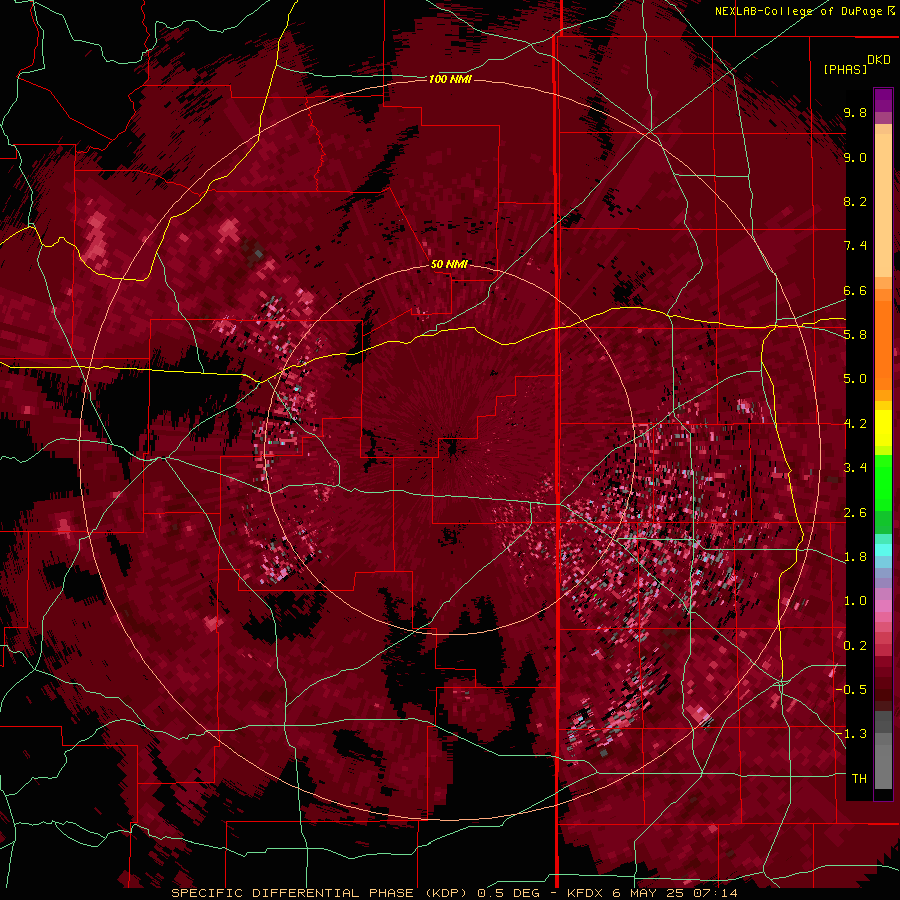
Task: Click the -0.5 scale value
Action: tap(852, 690)
